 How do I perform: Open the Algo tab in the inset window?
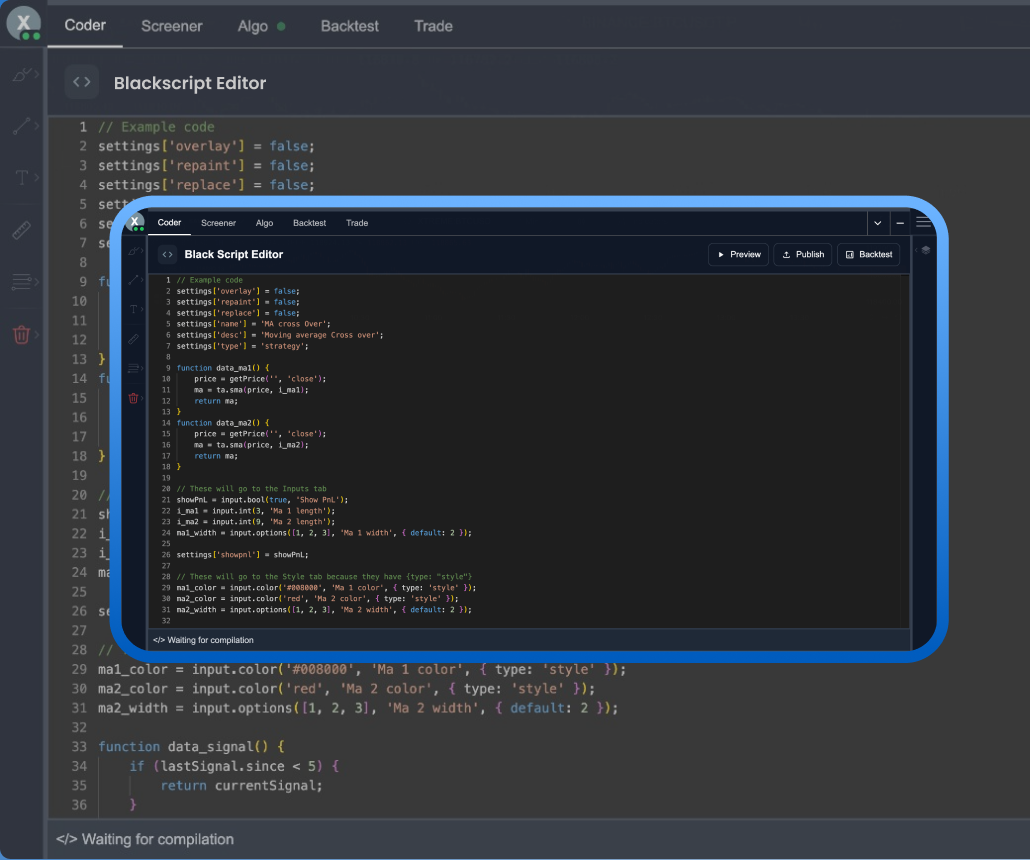pyautogui.click(x=264, y=223)
